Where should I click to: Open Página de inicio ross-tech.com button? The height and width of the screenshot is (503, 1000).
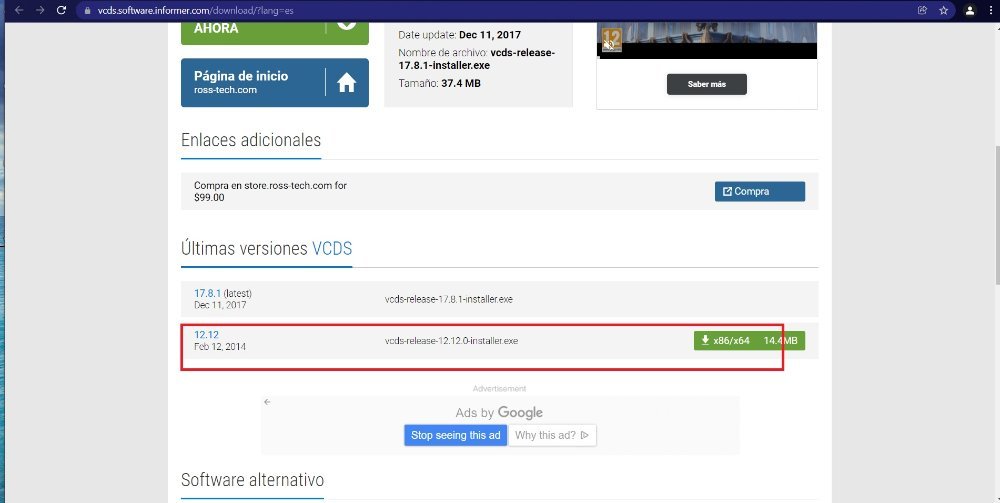[254, 82]
